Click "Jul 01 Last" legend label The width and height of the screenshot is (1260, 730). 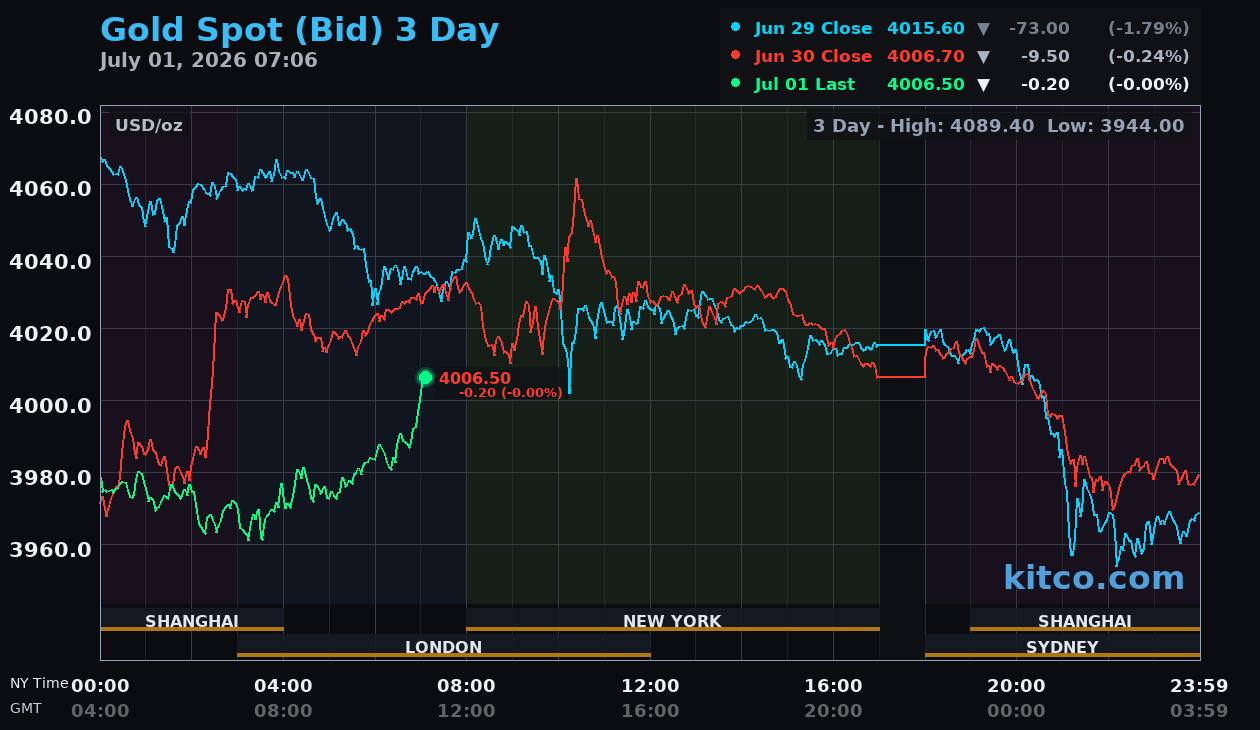pyautogui.click(x=805, y=84)
